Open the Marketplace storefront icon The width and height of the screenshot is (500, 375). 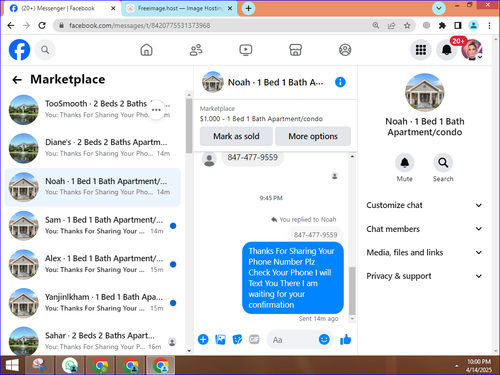pos(295,50)
